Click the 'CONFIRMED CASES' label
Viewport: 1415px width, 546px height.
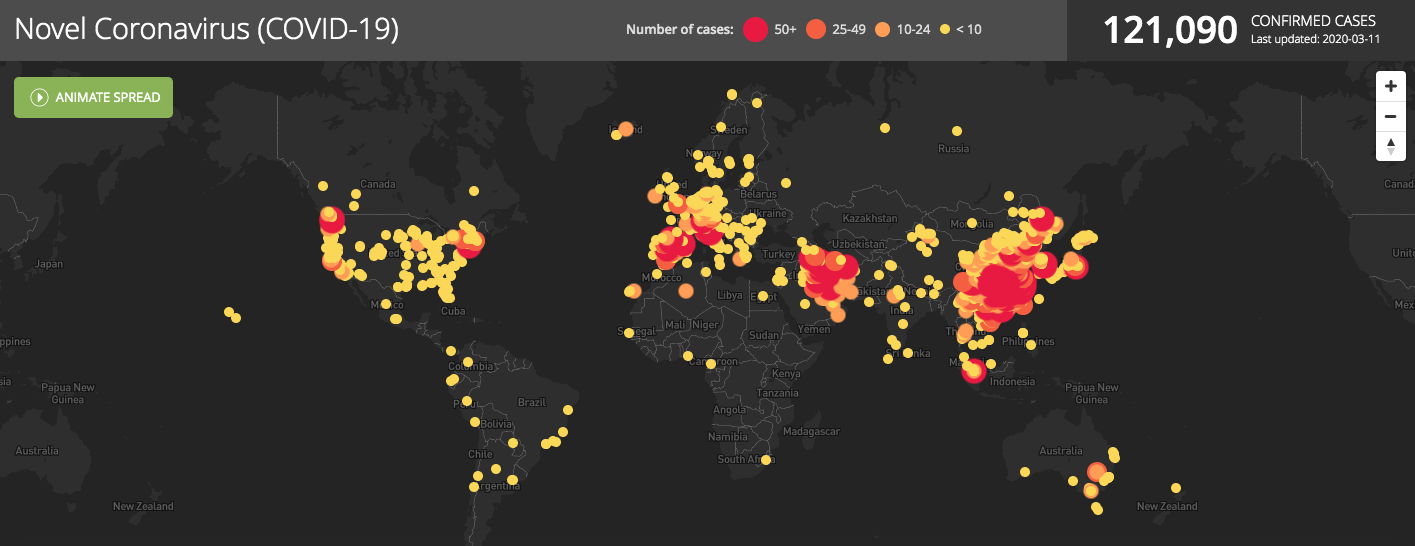[x=1313, y=20]
